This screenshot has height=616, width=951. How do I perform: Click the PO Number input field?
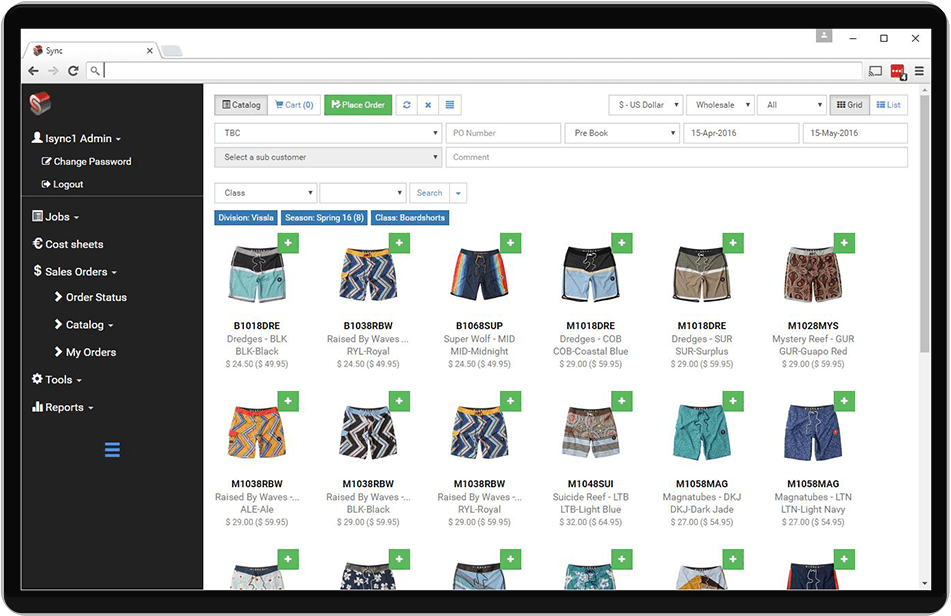pos(504,132)
